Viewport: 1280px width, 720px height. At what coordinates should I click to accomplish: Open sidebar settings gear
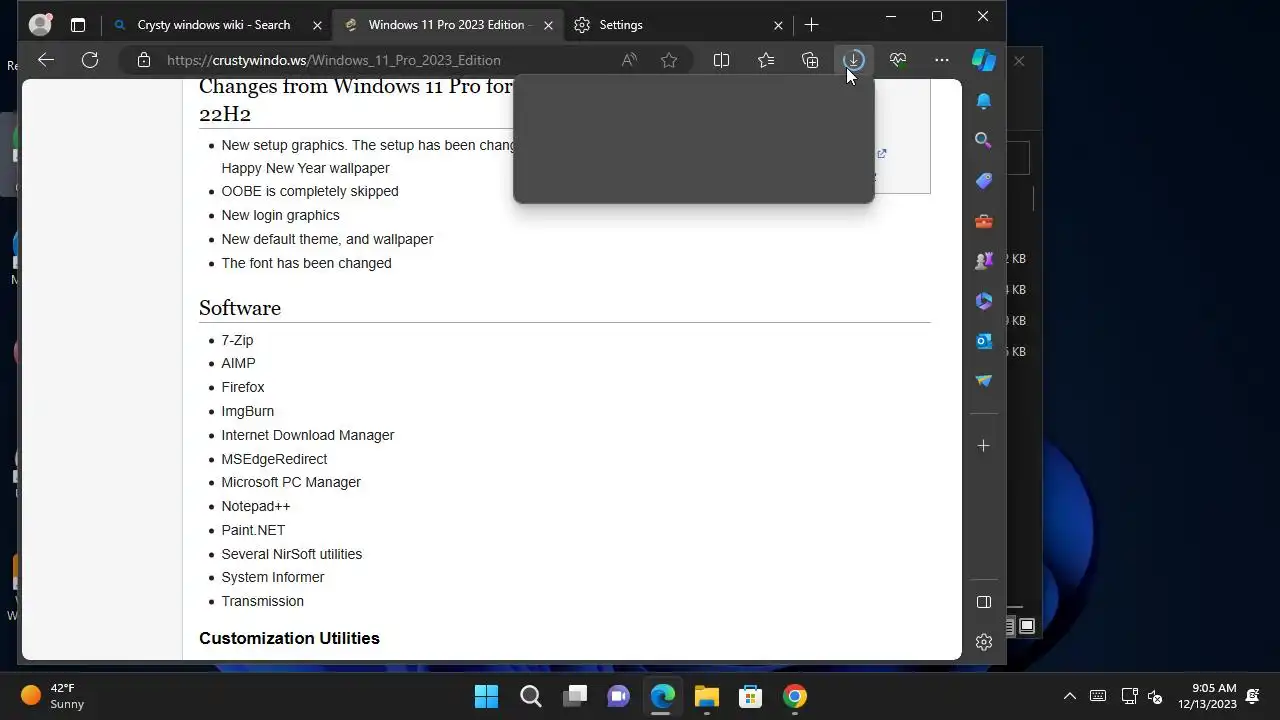984,642
